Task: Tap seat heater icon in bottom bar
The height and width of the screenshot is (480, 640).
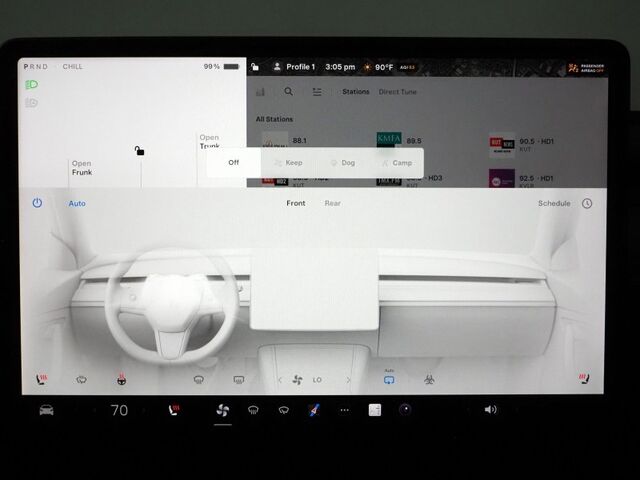Action: pos(174,409)
